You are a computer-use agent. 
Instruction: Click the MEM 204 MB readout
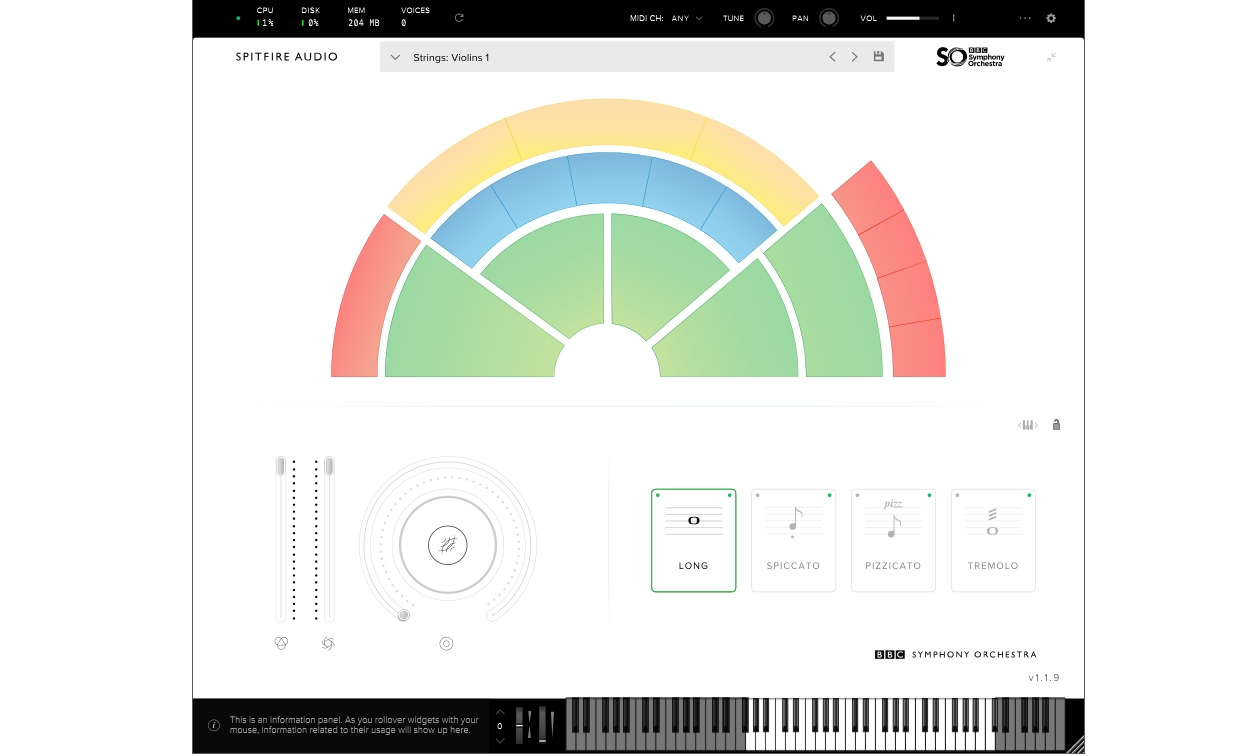point(363,17)
